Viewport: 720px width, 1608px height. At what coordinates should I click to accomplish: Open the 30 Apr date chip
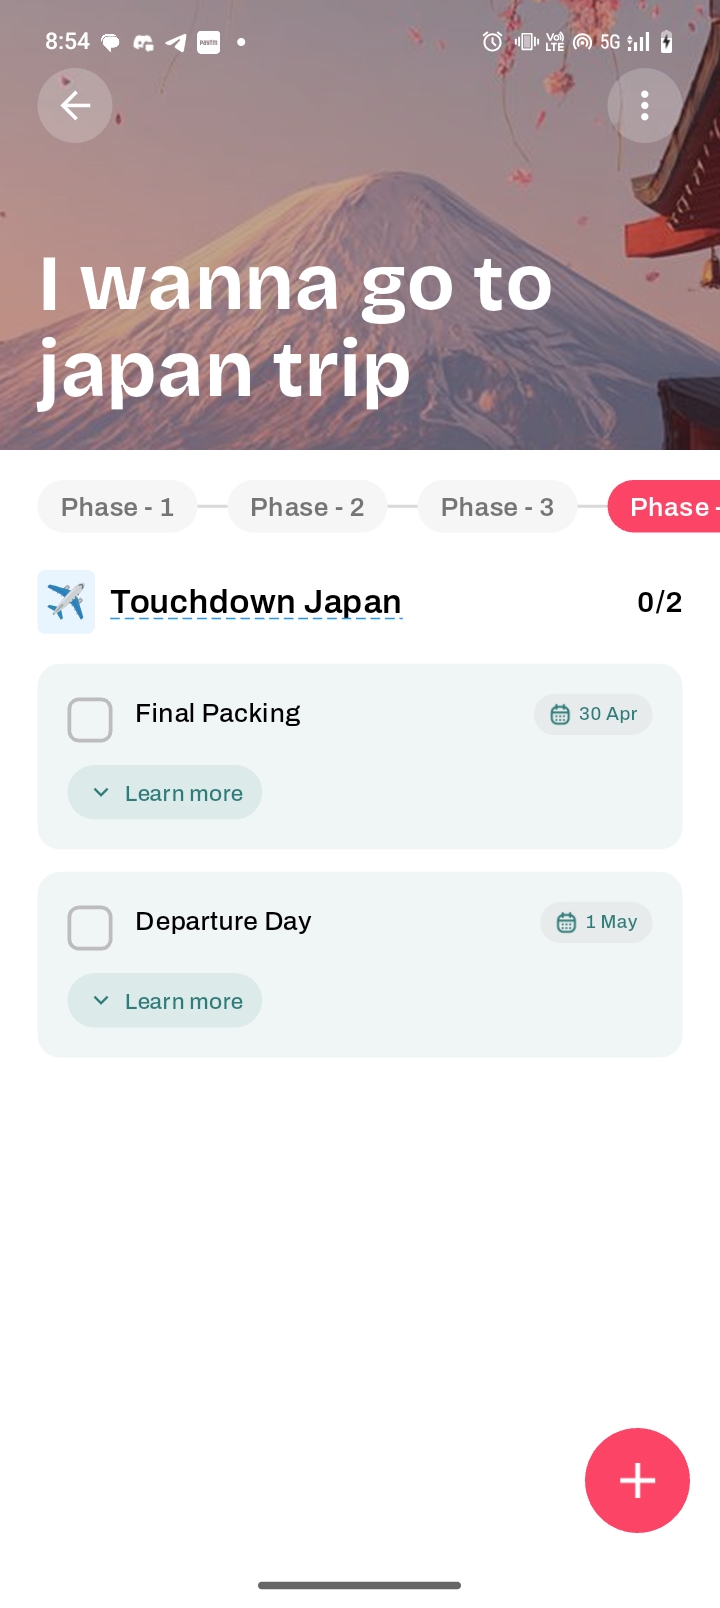pos(593,714)
